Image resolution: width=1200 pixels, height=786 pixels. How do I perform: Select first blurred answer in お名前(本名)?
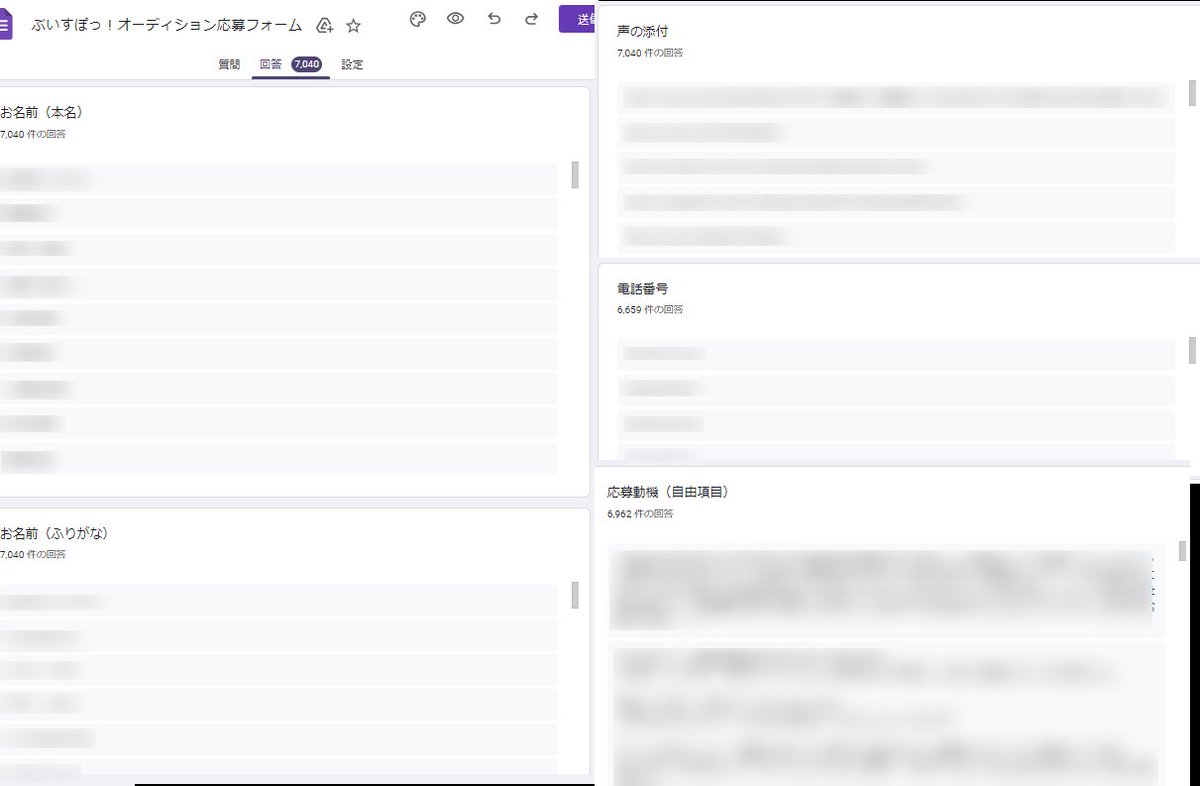[x=279, y=179]
